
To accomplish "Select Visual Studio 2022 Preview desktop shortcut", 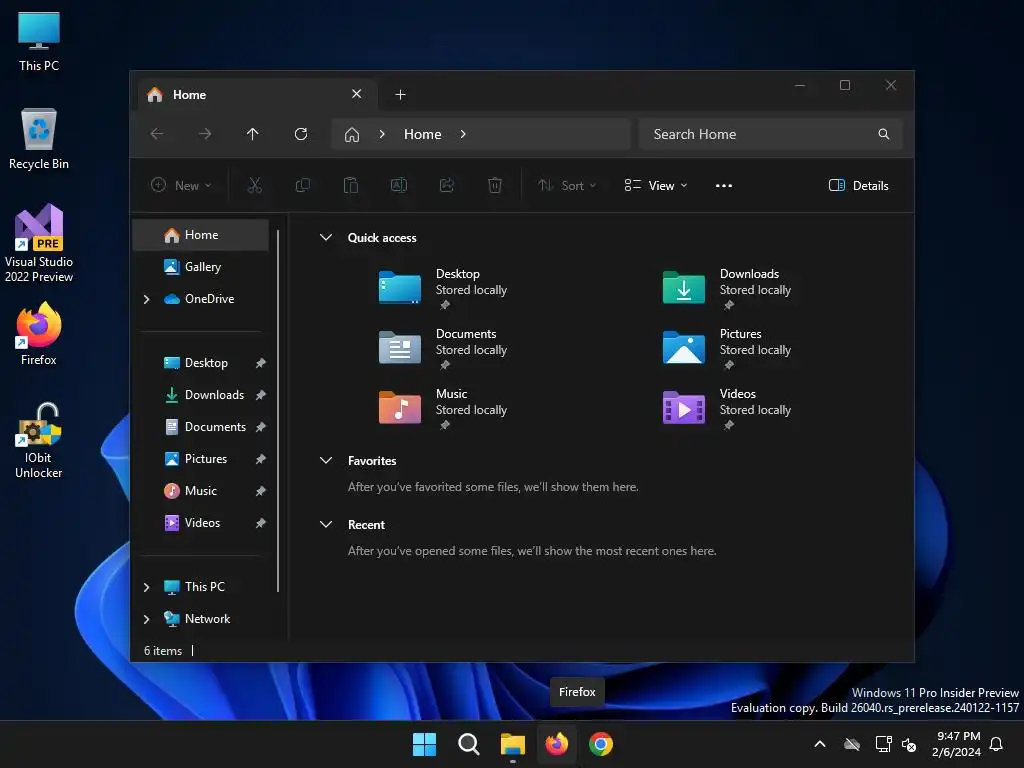I will tap(39, 244).
